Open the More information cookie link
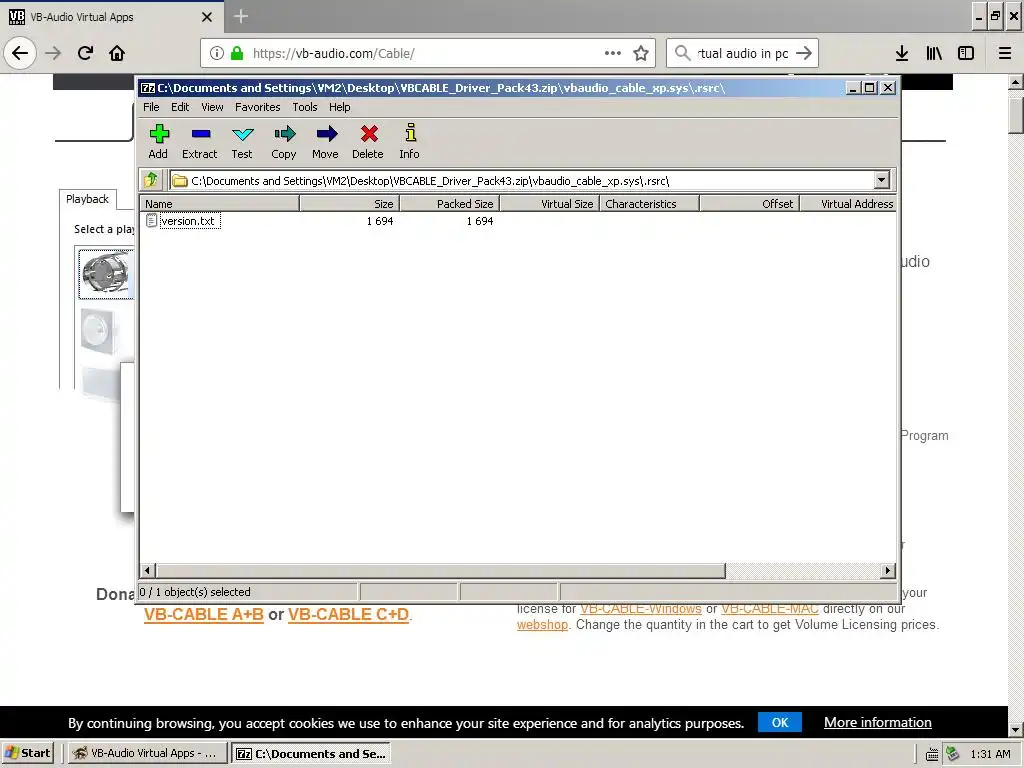 tap(878, 722)
